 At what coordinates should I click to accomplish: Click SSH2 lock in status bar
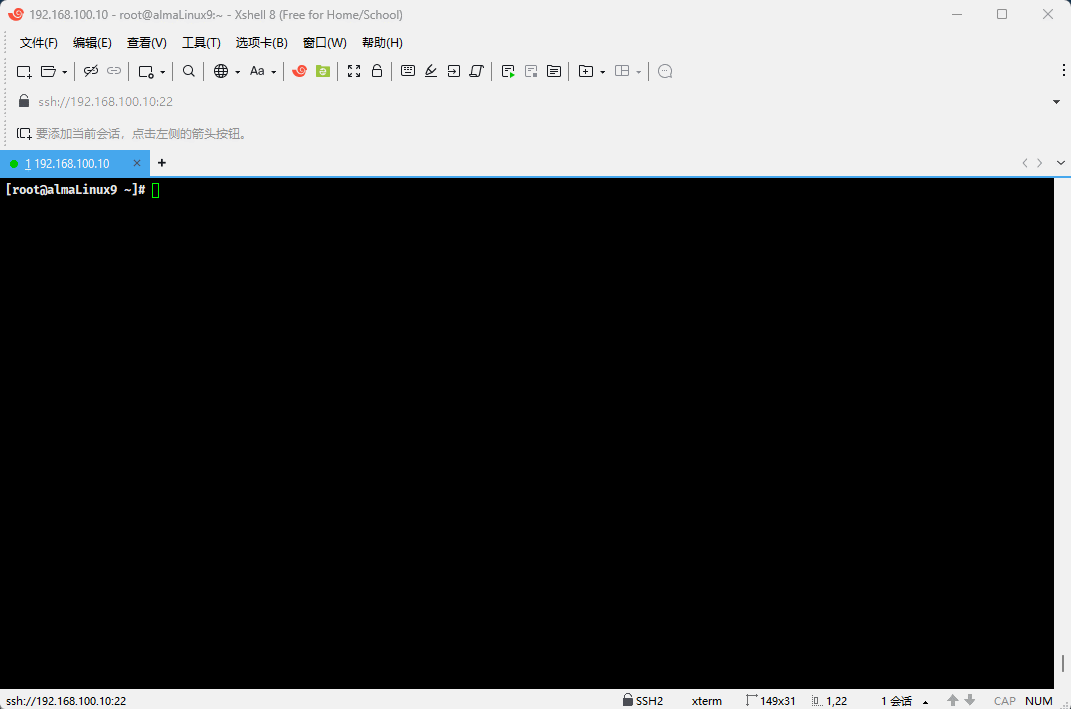click(643, 700)
